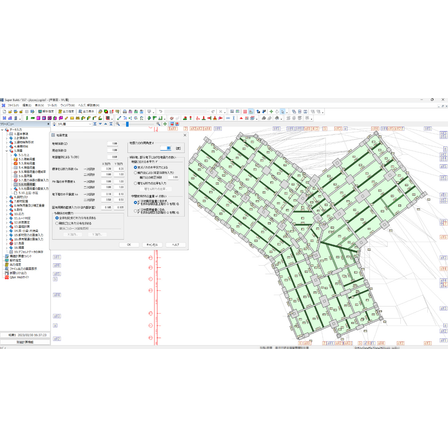The image size is (448, 448).
Task: Select the last radio button in dialog's right panel
Action: pos(135,211)
